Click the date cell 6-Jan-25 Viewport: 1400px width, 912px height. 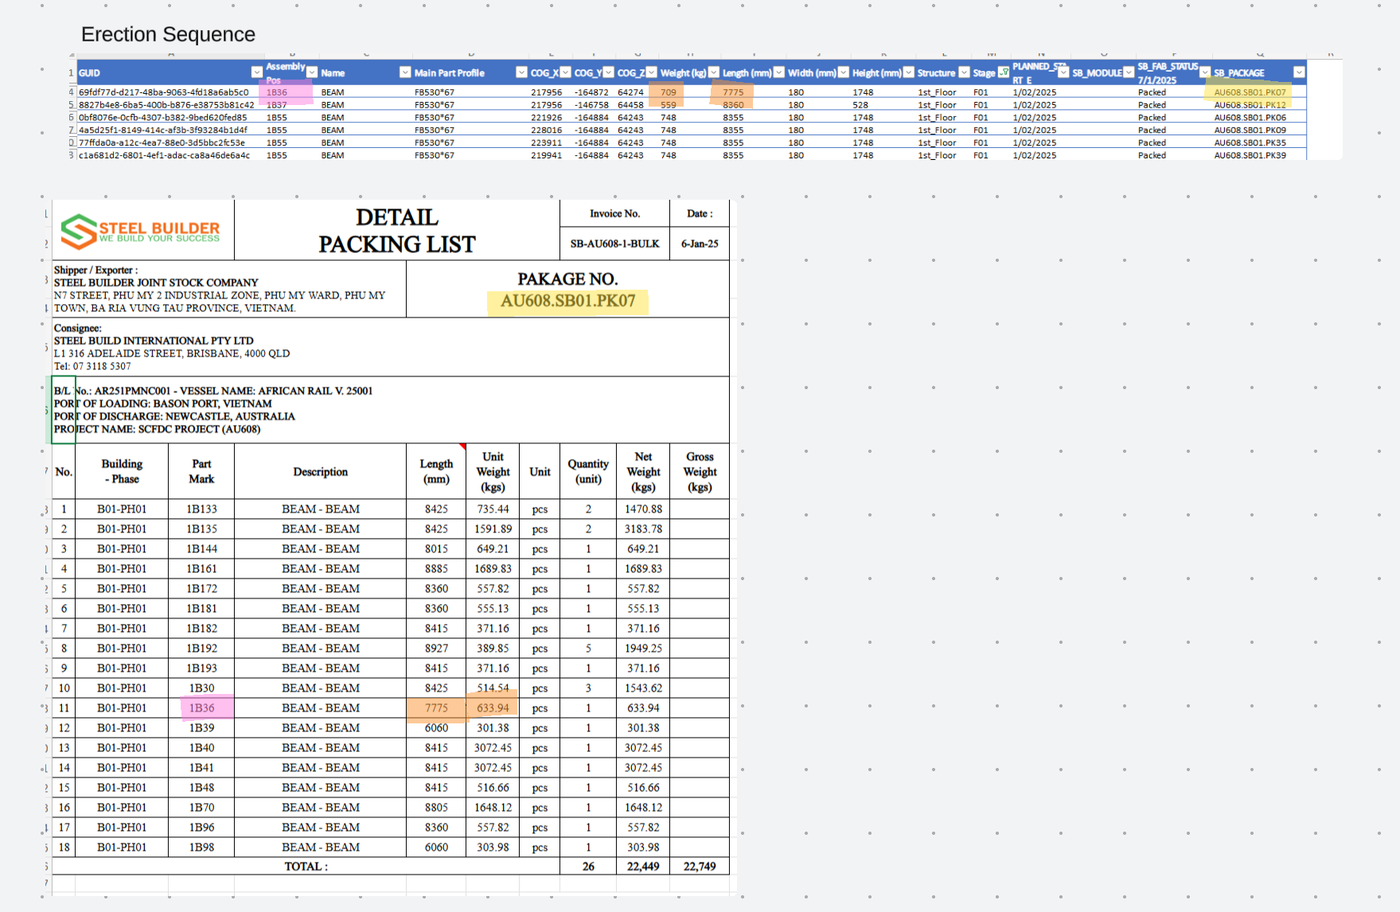click(x=700, y=244)
